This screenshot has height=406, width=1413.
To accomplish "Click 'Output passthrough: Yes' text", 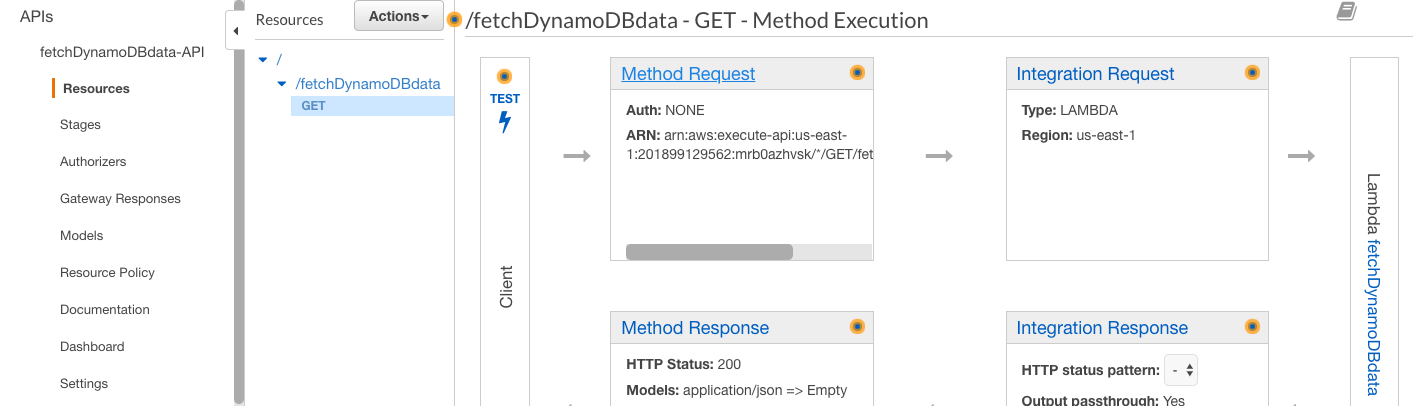I will [1105, 400].
